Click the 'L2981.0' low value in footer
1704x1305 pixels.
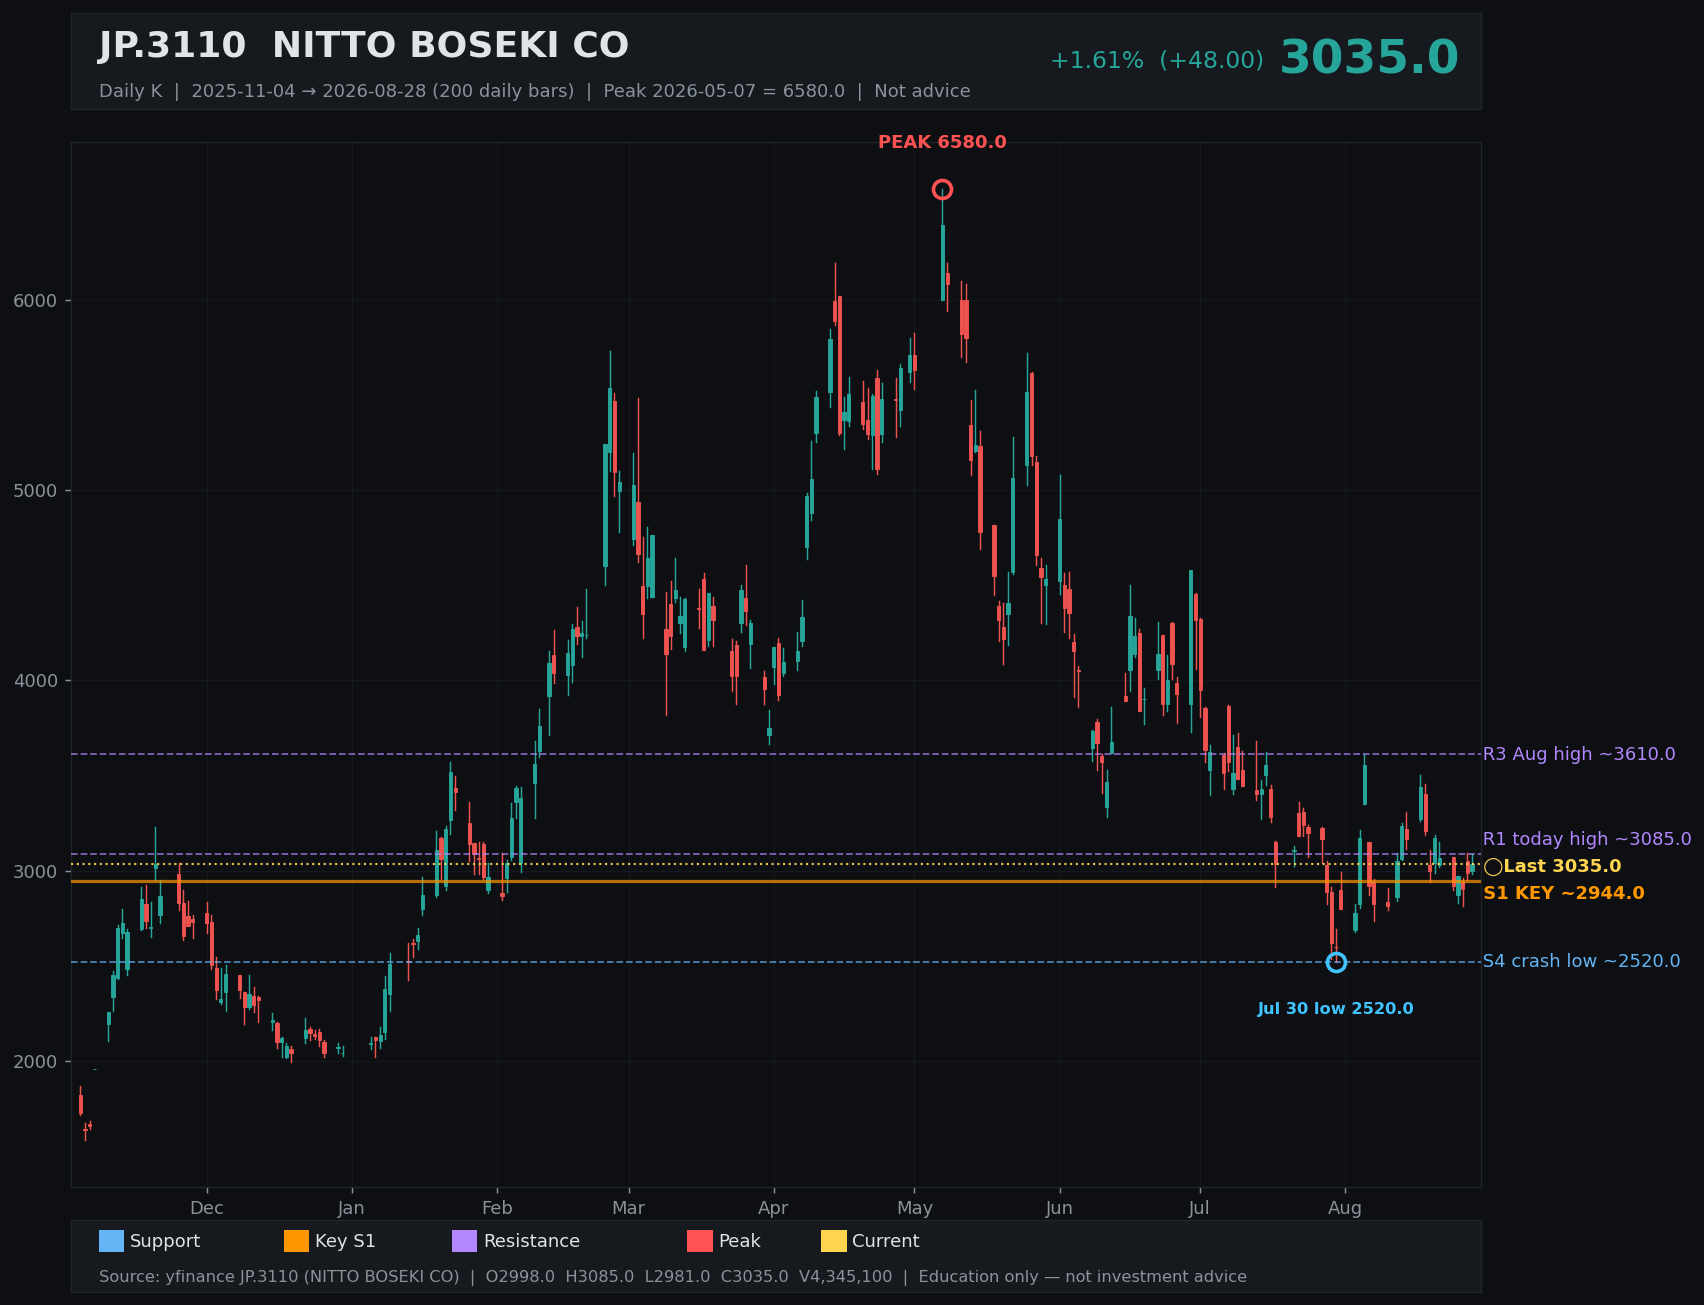[x=677, y=1277]
